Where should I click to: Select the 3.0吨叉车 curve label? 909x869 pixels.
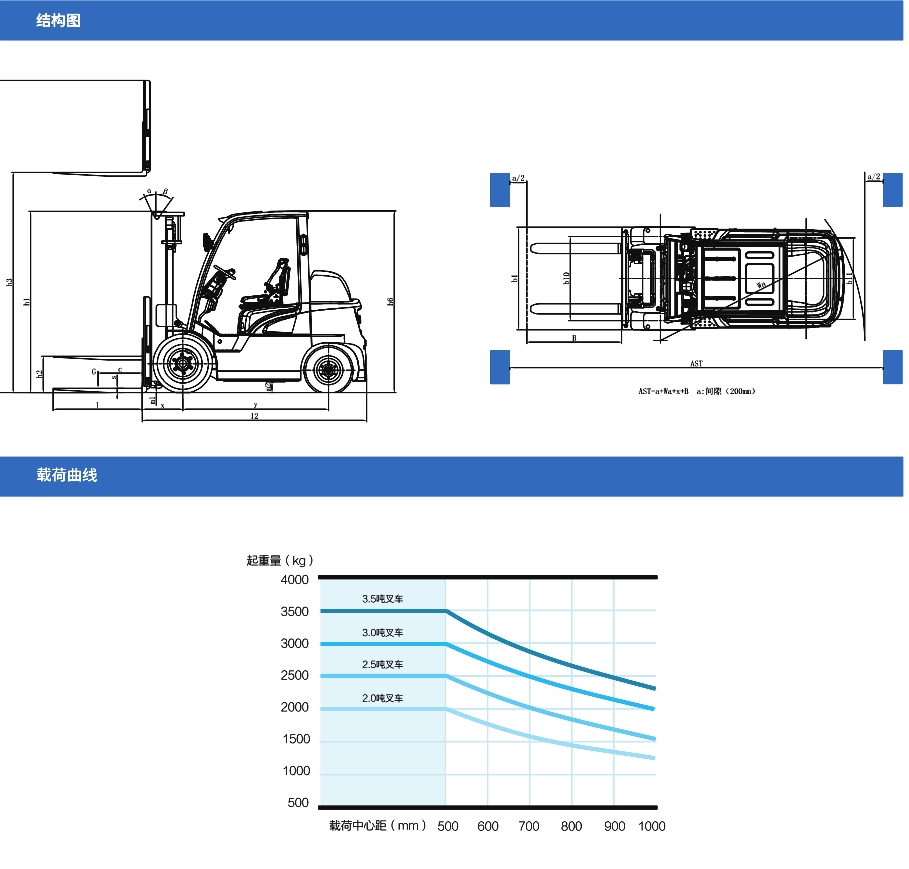[x=383, y=633]
